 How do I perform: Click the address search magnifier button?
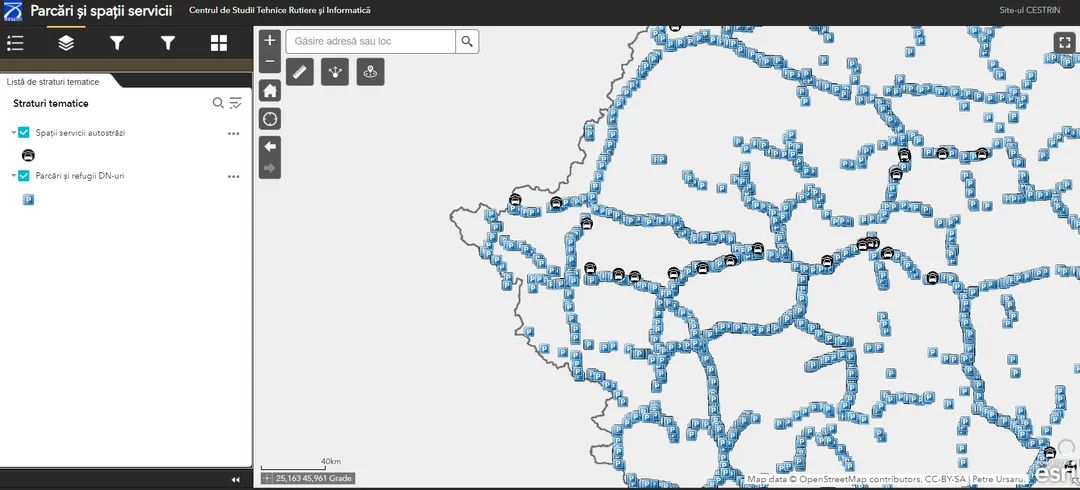point(467,41)
